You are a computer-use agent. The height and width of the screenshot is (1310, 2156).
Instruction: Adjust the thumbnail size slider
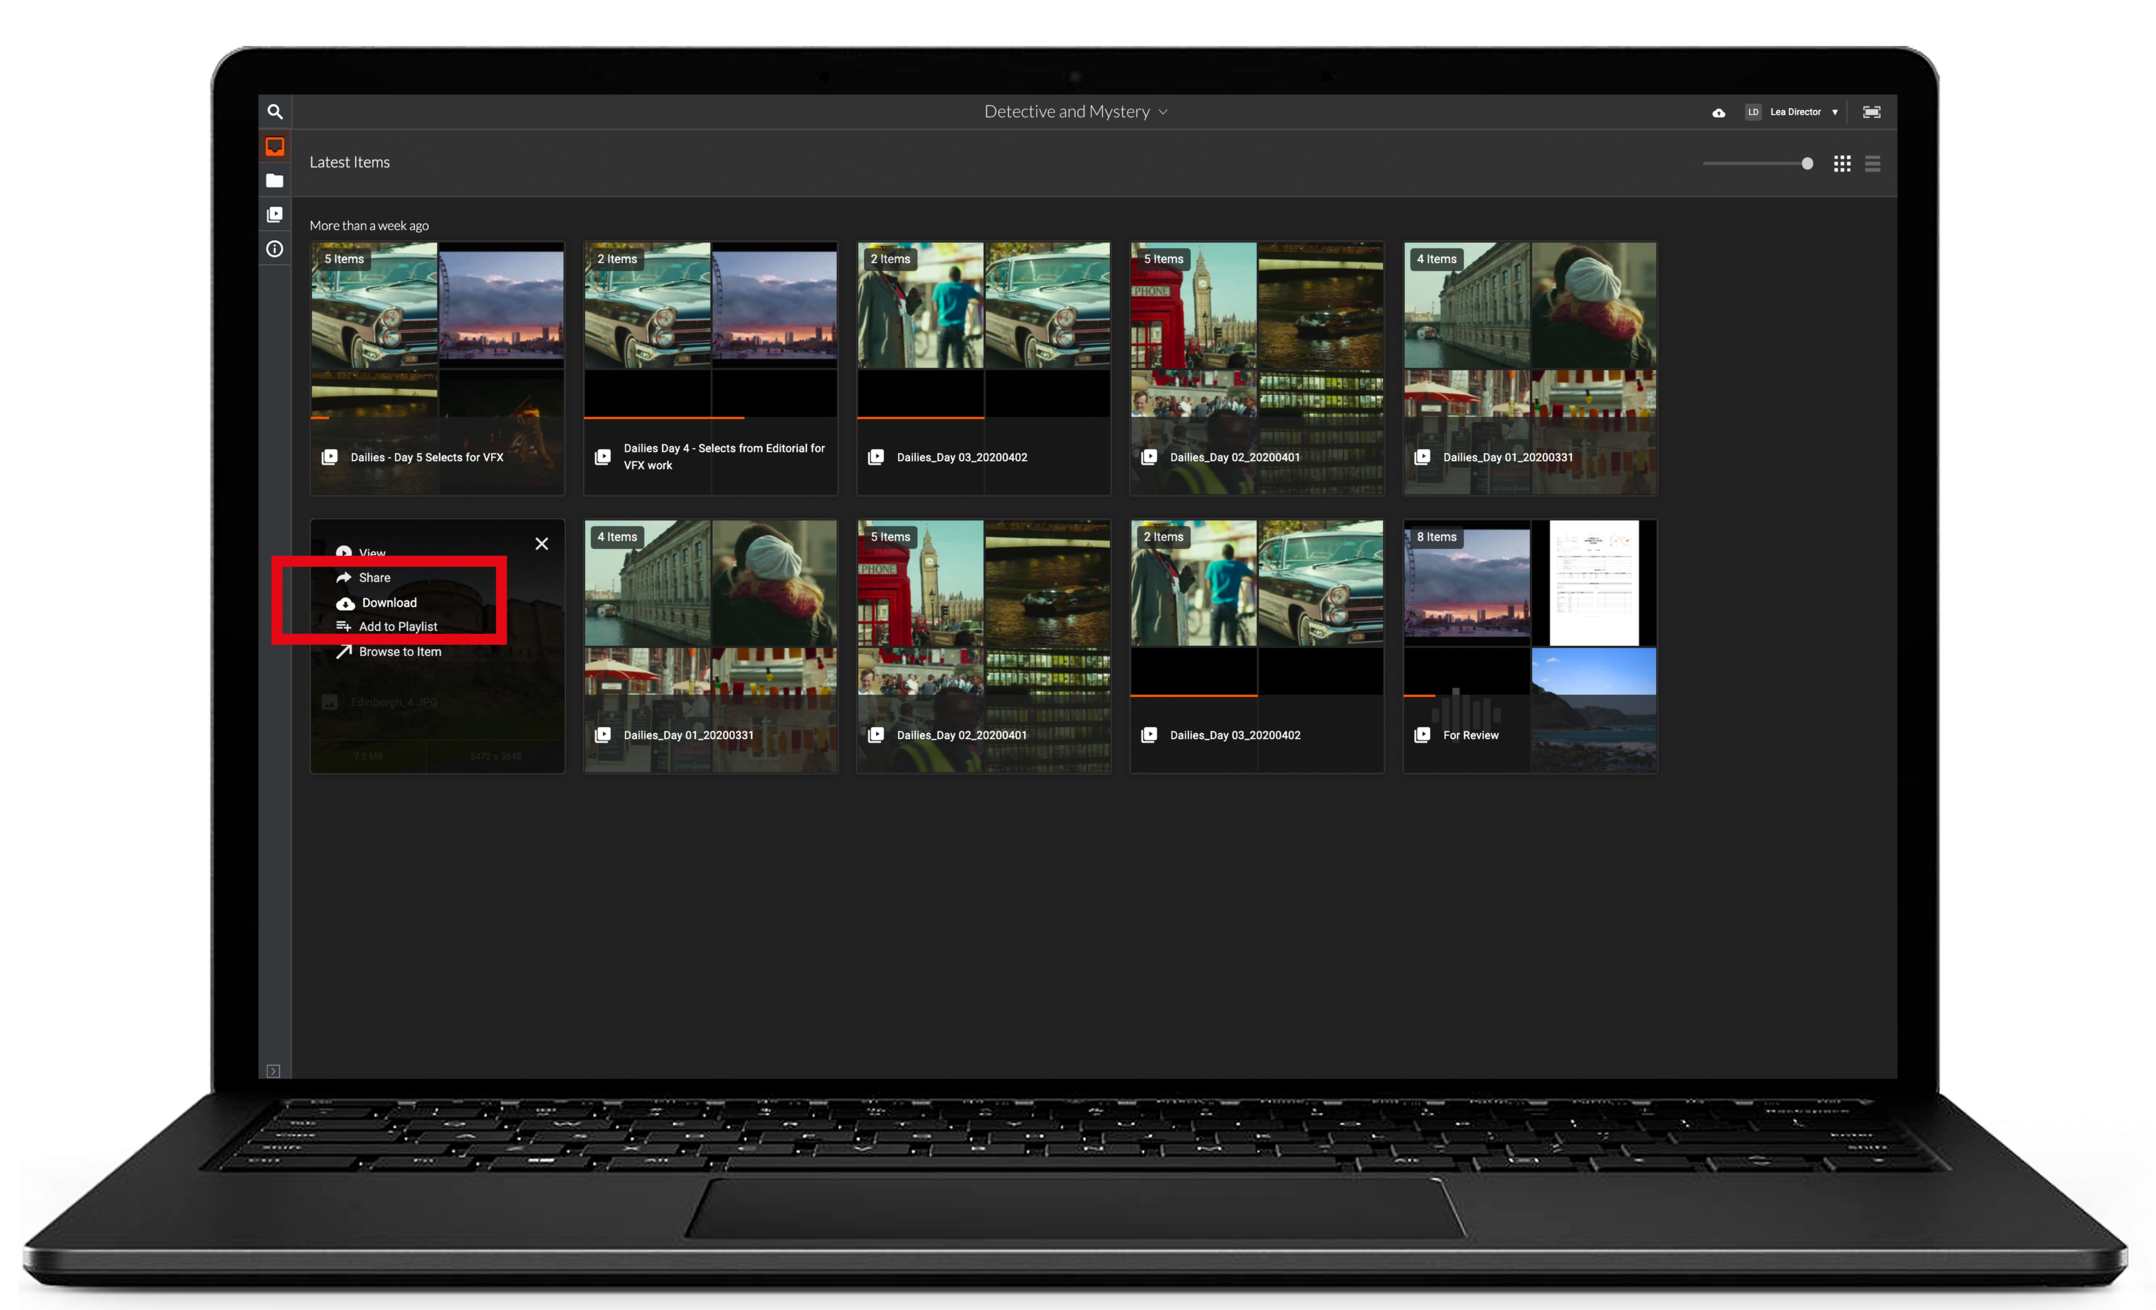(x=1806, y=164)
